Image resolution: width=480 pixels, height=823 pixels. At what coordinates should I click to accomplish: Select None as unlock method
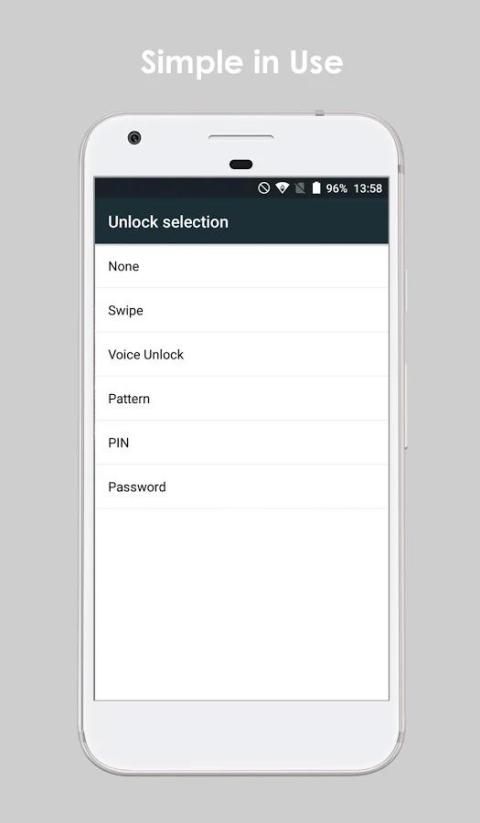[x=242, y=266]
